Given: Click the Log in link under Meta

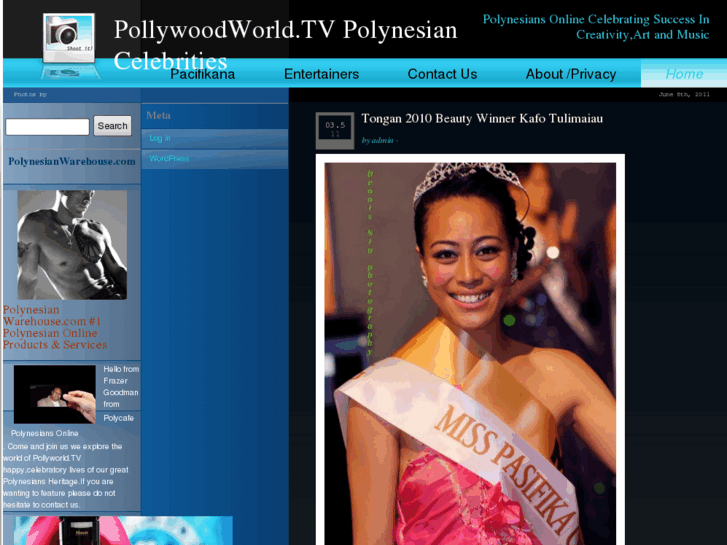Looking at the screenshot, I should click(160, 138).
